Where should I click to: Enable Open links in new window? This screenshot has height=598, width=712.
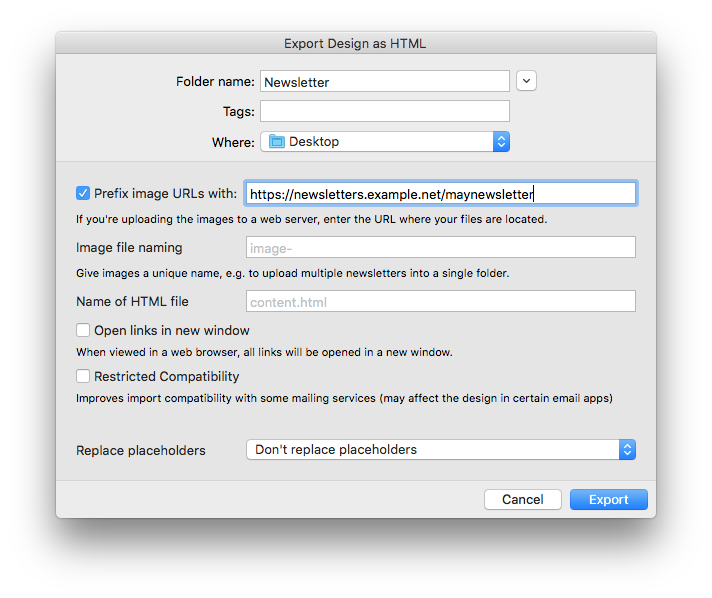[83, 330]
